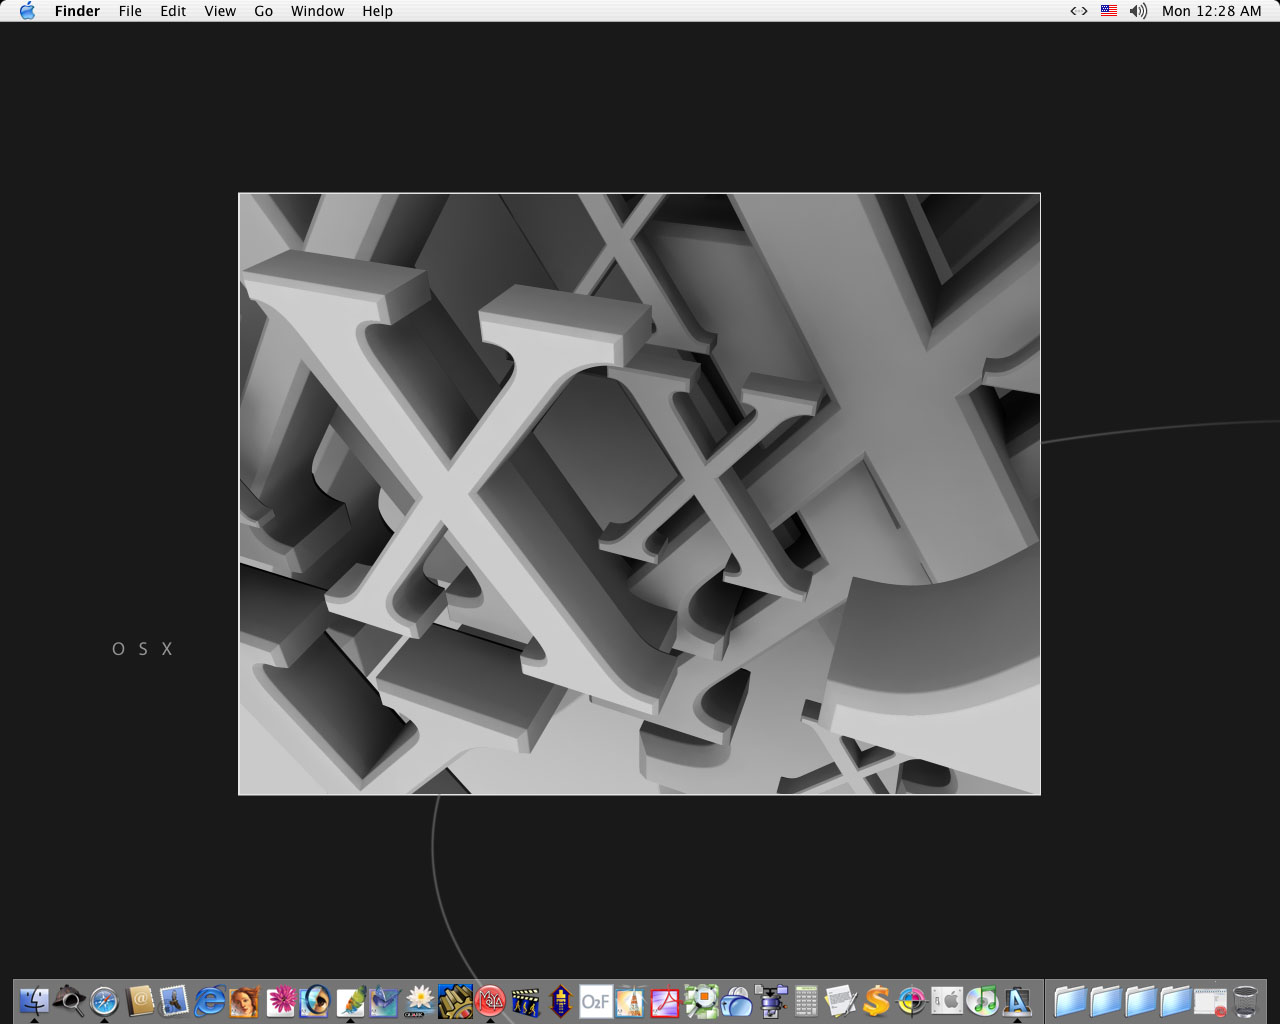Image resolution: width=1280 pixels, height=1024 pixels.
Task: Open Safari compass icon in dock
Action: click(x=104, y=1000)
